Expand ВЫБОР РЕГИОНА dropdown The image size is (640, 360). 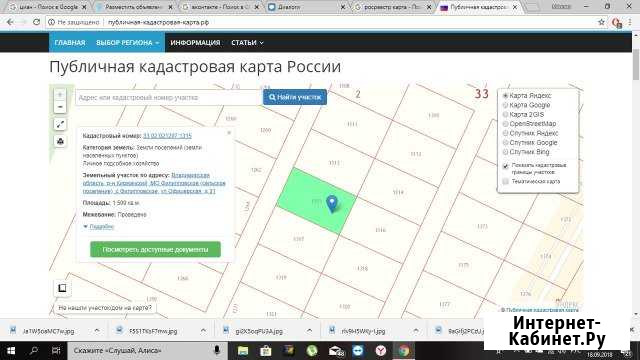point(127,42)
